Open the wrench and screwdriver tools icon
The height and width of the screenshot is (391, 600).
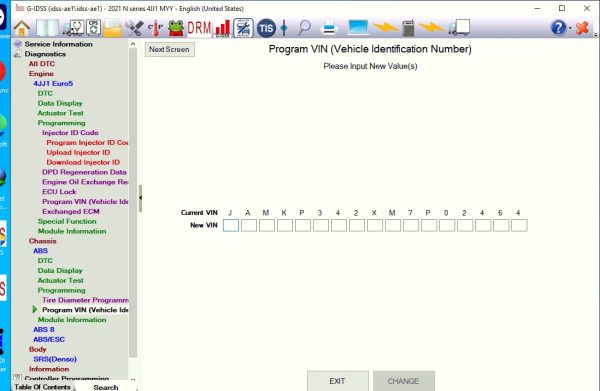click(134, 28)
